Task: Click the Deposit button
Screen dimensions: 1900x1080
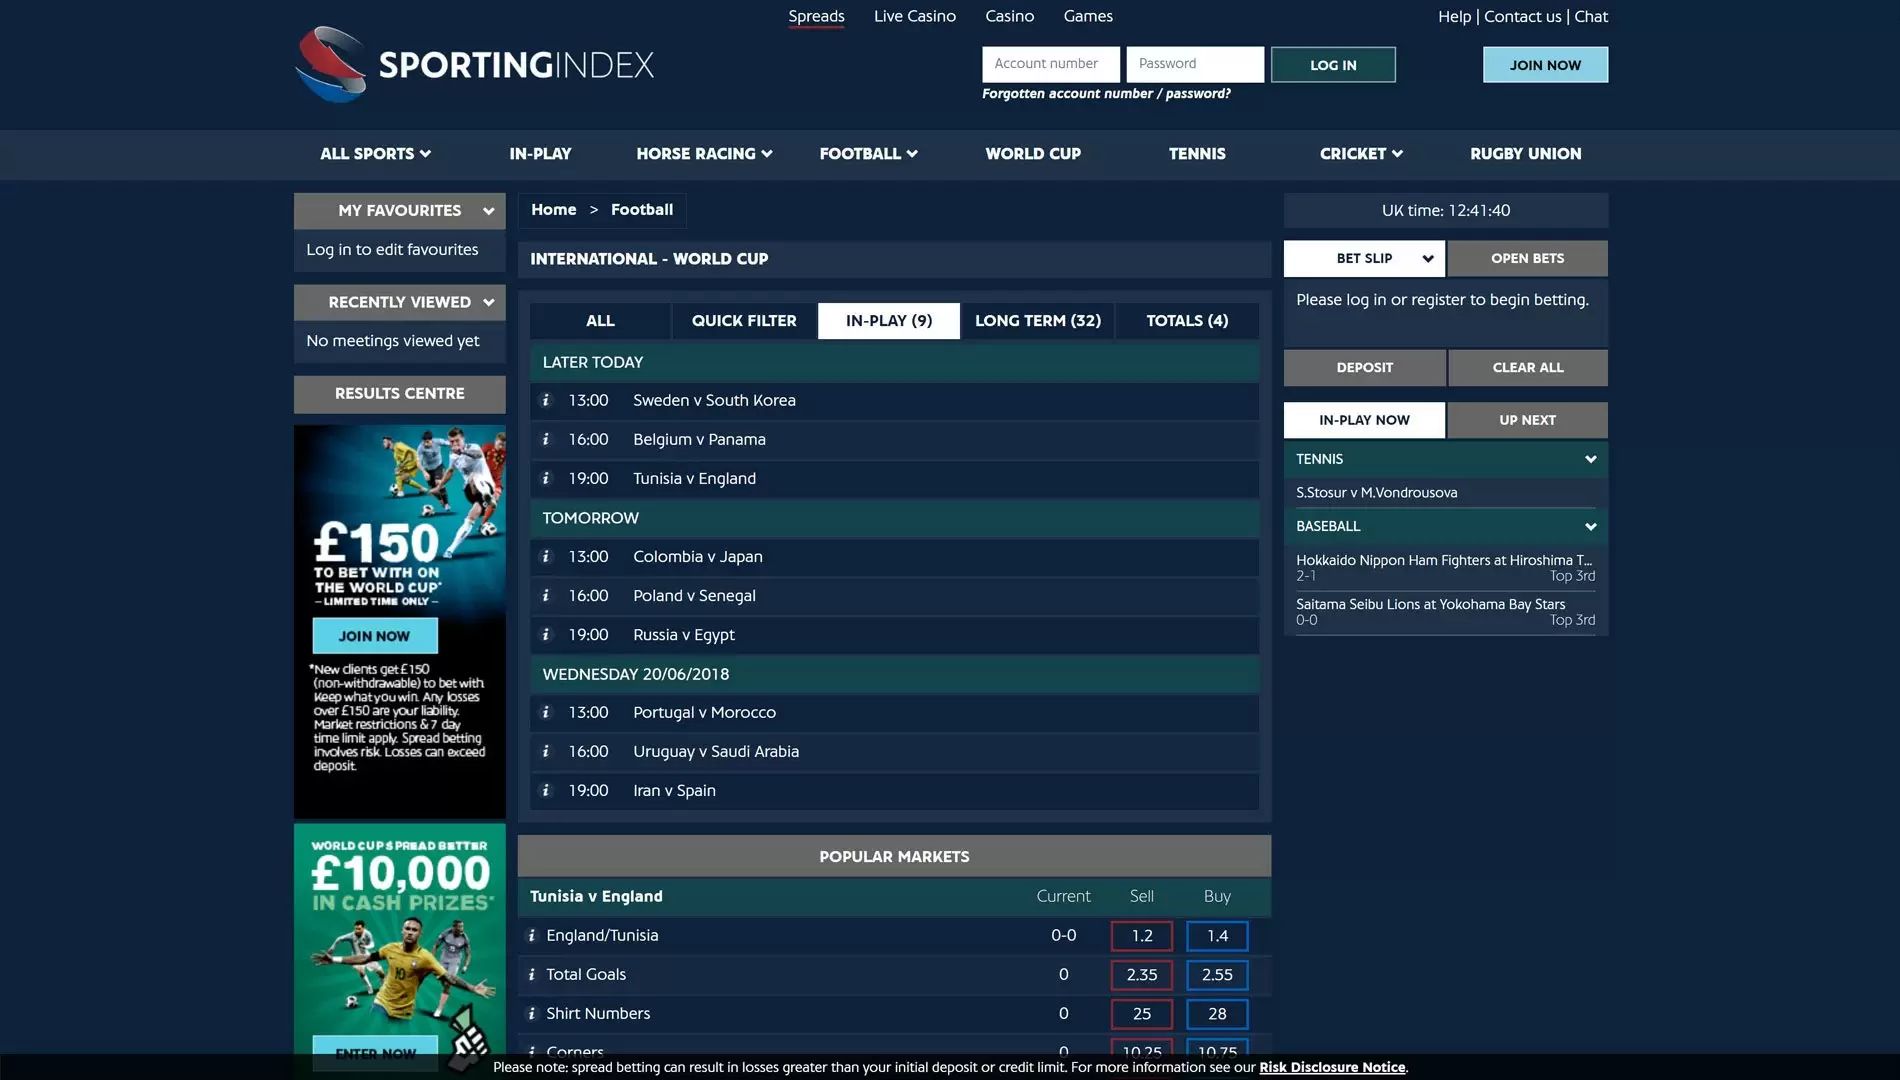Action: click(x=1364, y=367)
